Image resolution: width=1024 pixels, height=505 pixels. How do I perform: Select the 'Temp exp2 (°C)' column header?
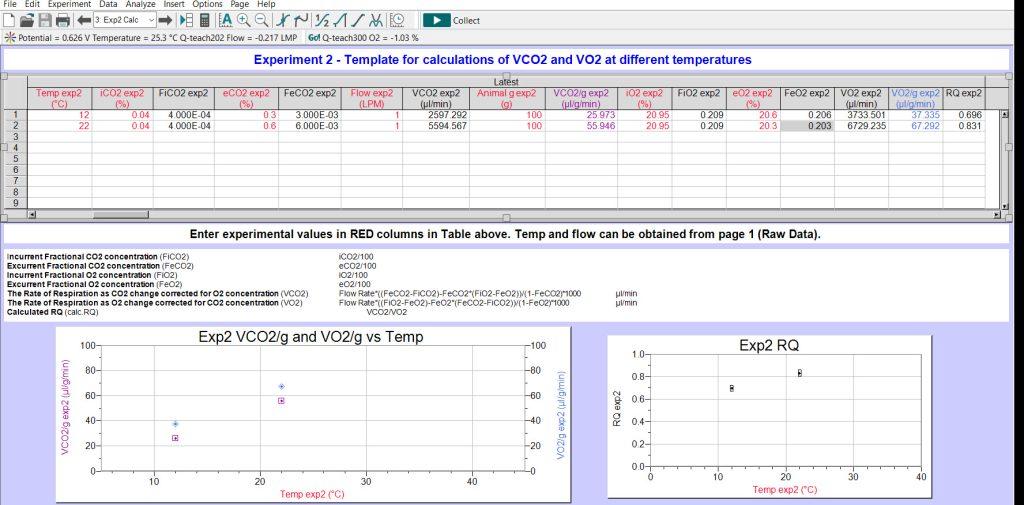(x=59, y=98)
